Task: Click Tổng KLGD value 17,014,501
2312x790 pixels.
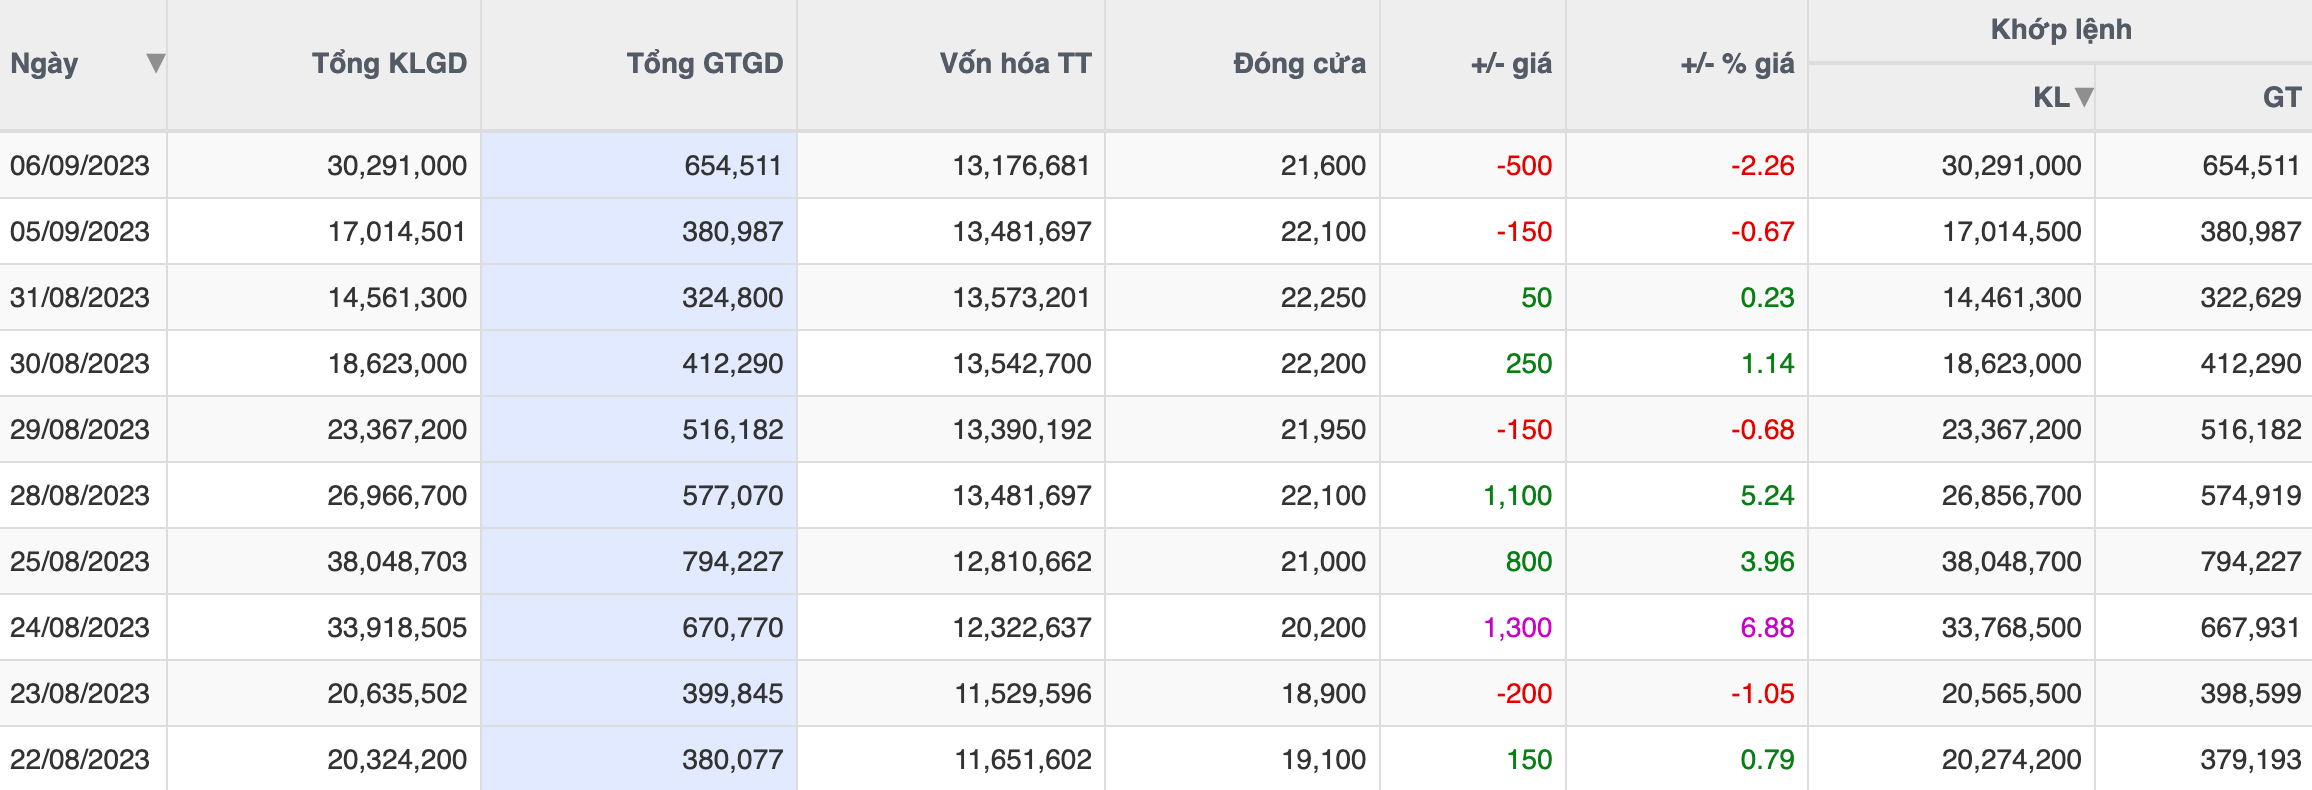Action: (397, 231)
